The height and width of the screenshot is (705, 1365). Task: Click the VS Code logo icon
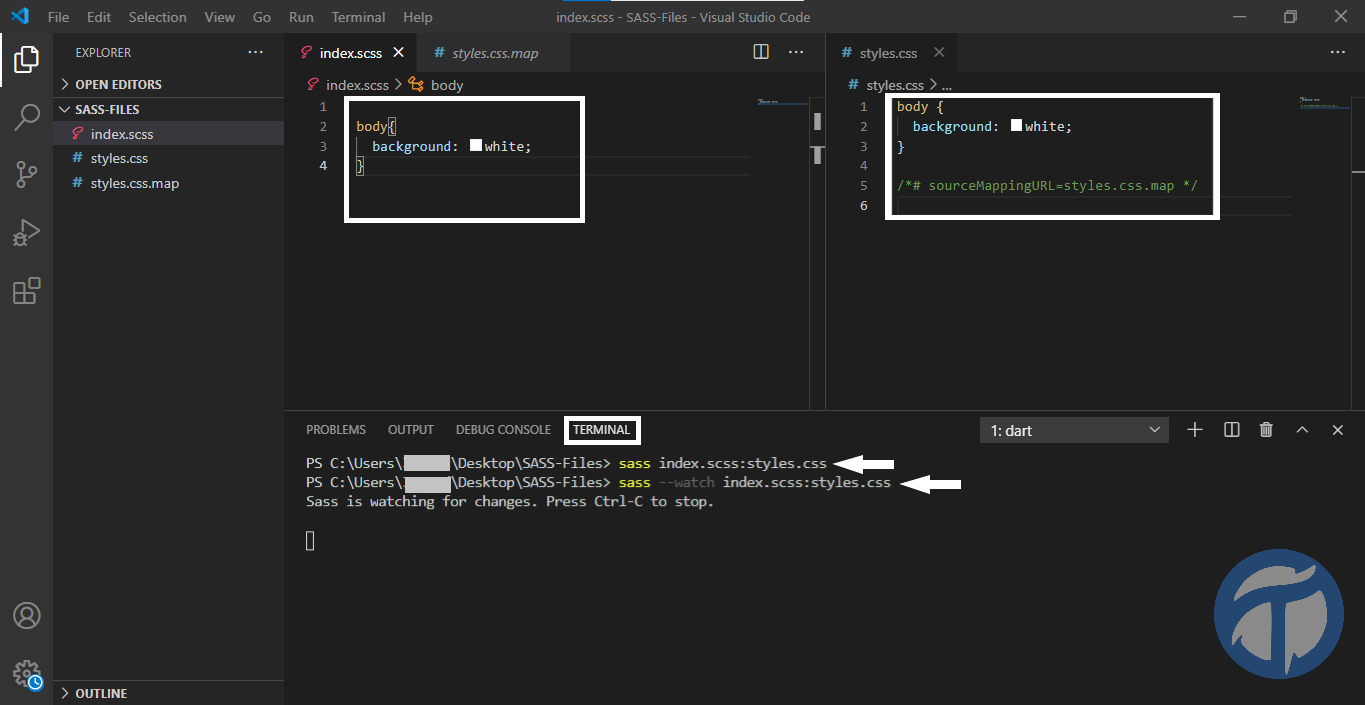(x=19, y=16)
